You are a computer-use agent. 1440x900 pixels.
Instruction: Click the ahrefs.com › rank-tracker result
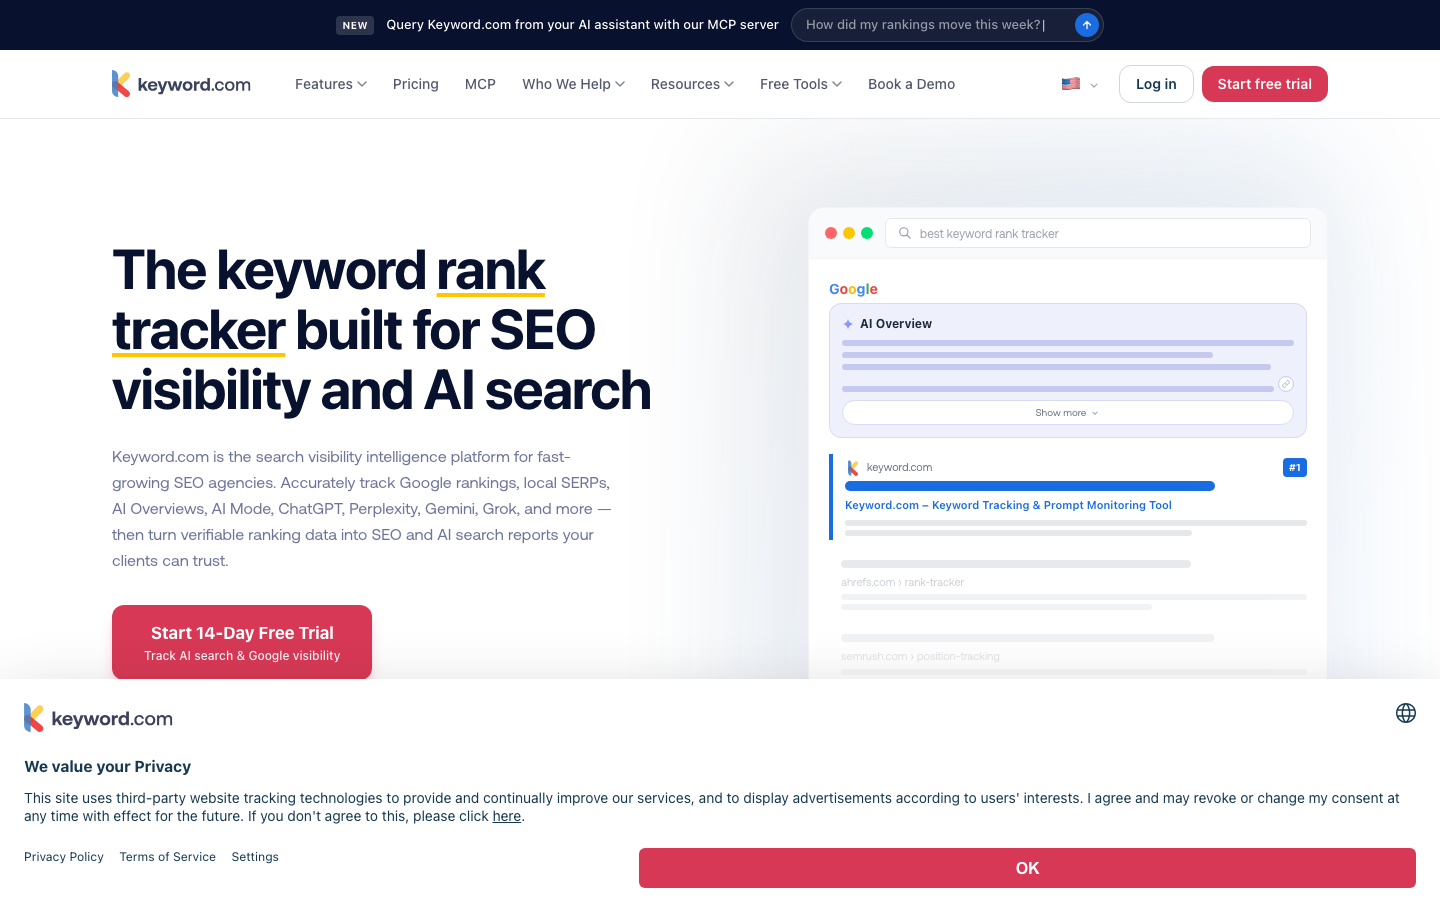tap(902, 582)
